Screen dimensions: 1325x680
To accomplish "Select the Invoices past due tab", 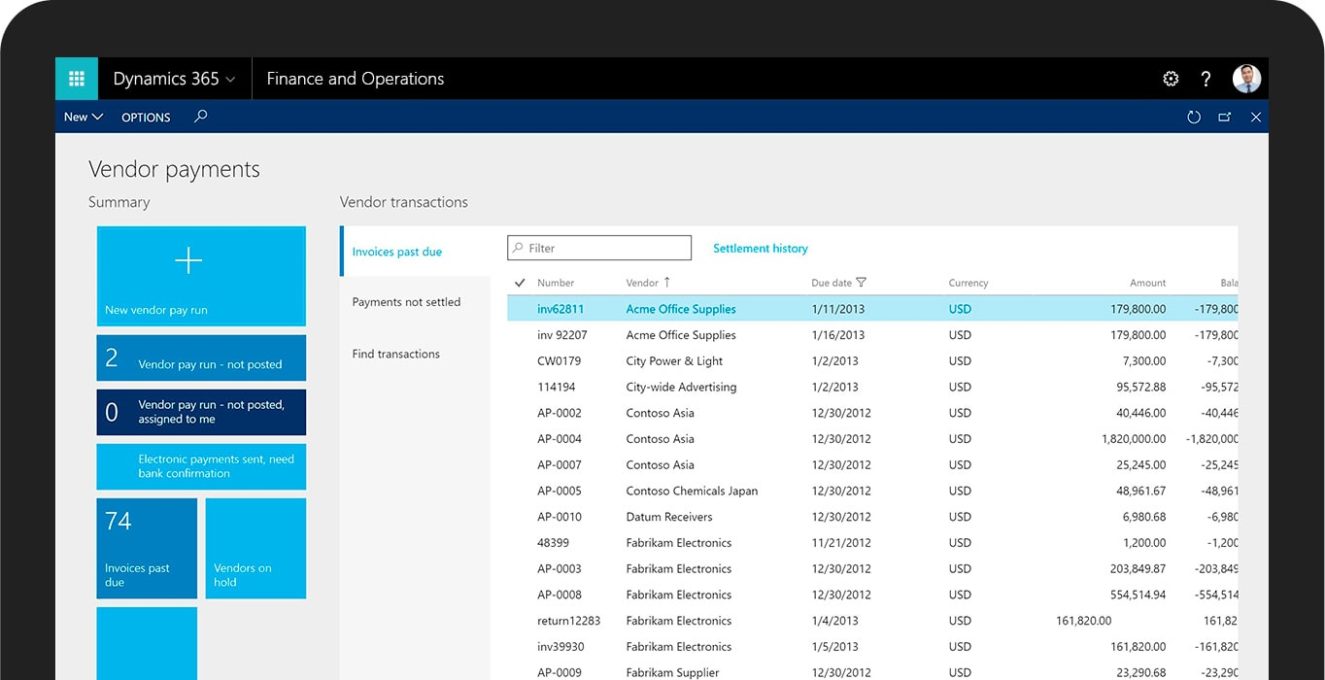I will tap(415, 252).
